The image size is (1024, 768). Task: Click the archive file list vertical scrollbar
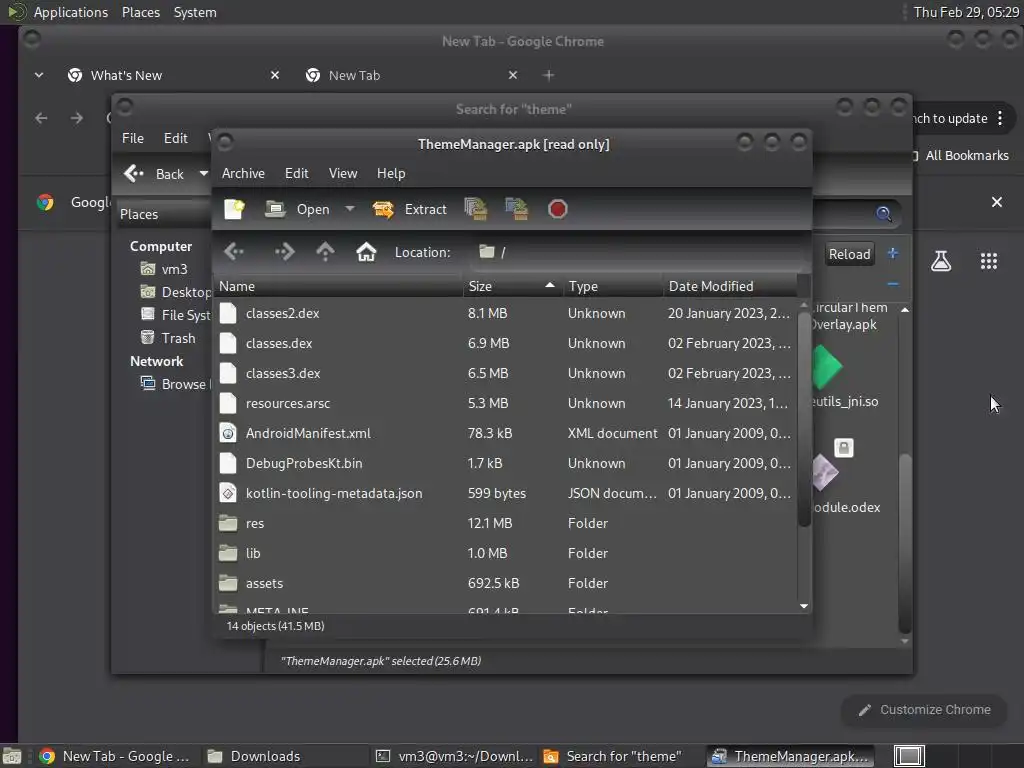804,418
